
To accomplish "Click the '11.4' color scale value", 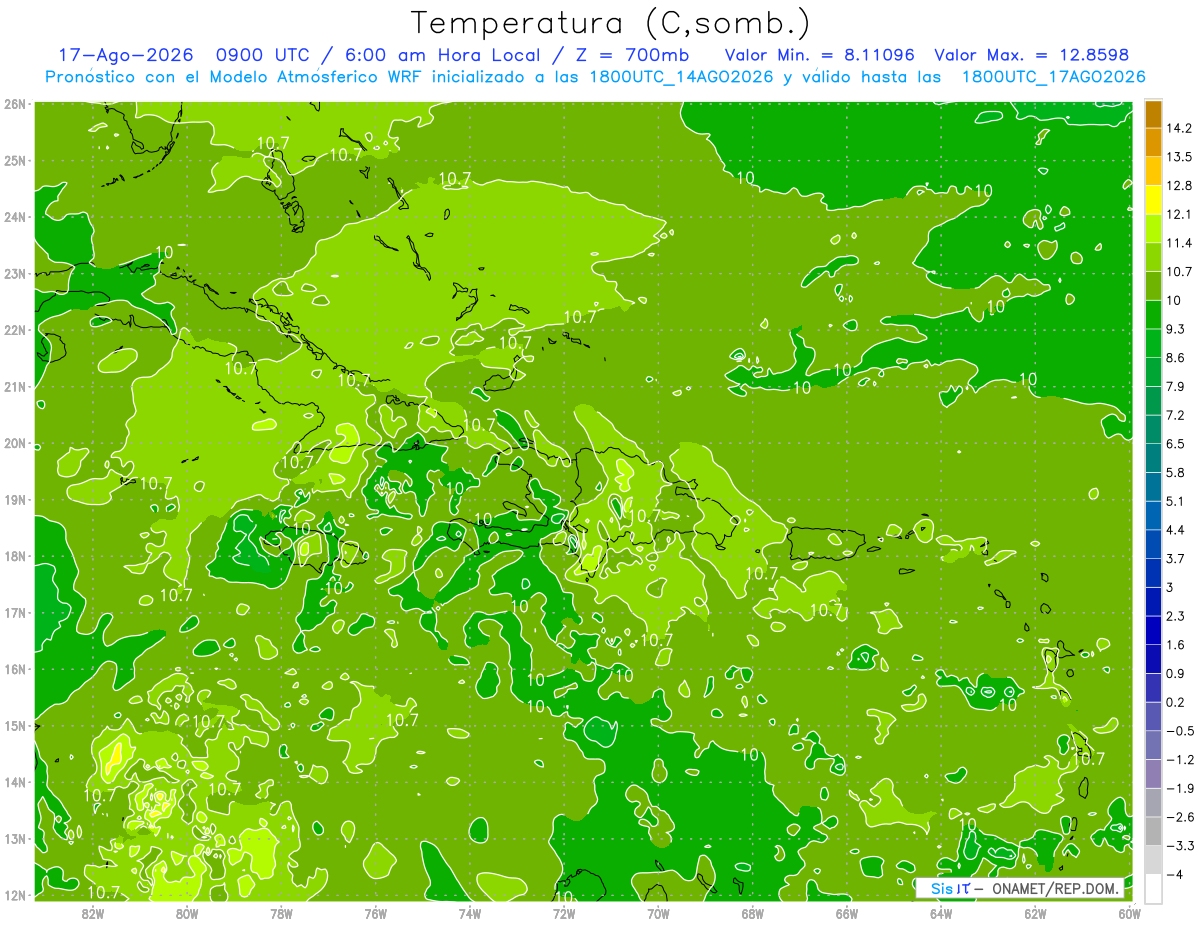I will click(x=1179, y=243).
